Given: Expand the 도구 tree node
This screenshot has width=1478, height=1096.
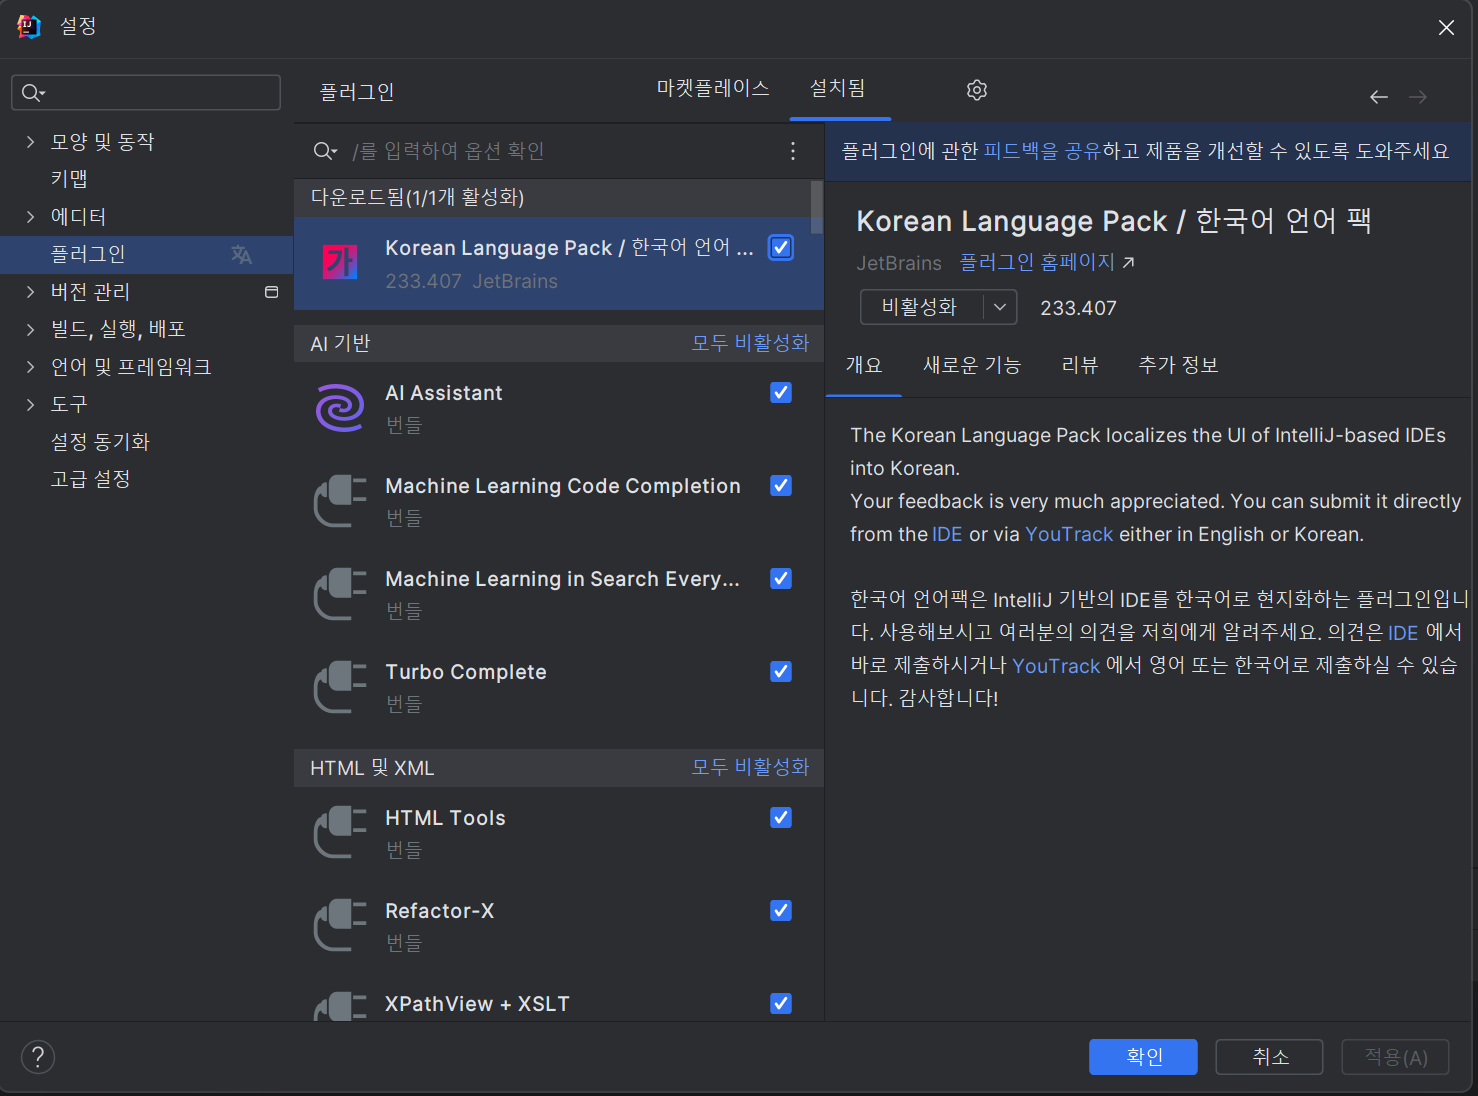Looking at the screenshot, I should coord(30,404).
